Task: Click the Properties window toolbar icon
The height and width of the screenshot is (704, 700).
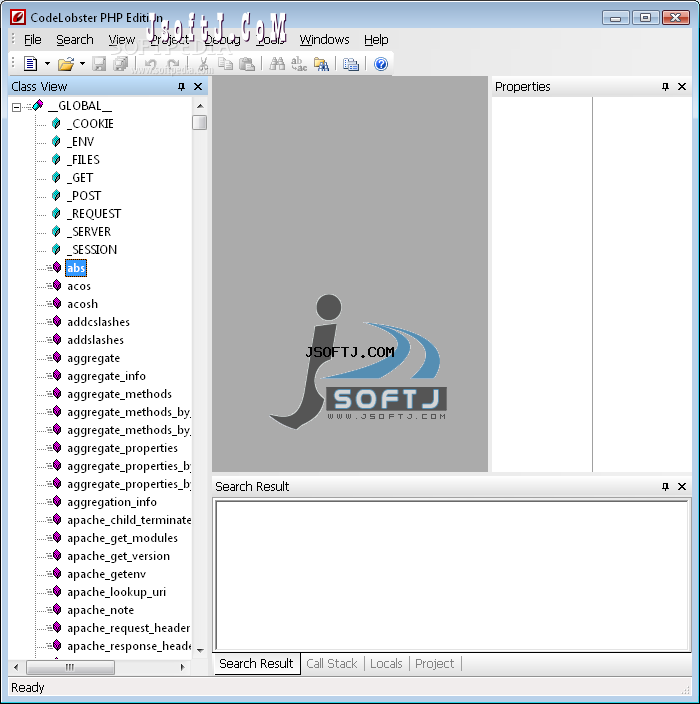Action: 351,64
